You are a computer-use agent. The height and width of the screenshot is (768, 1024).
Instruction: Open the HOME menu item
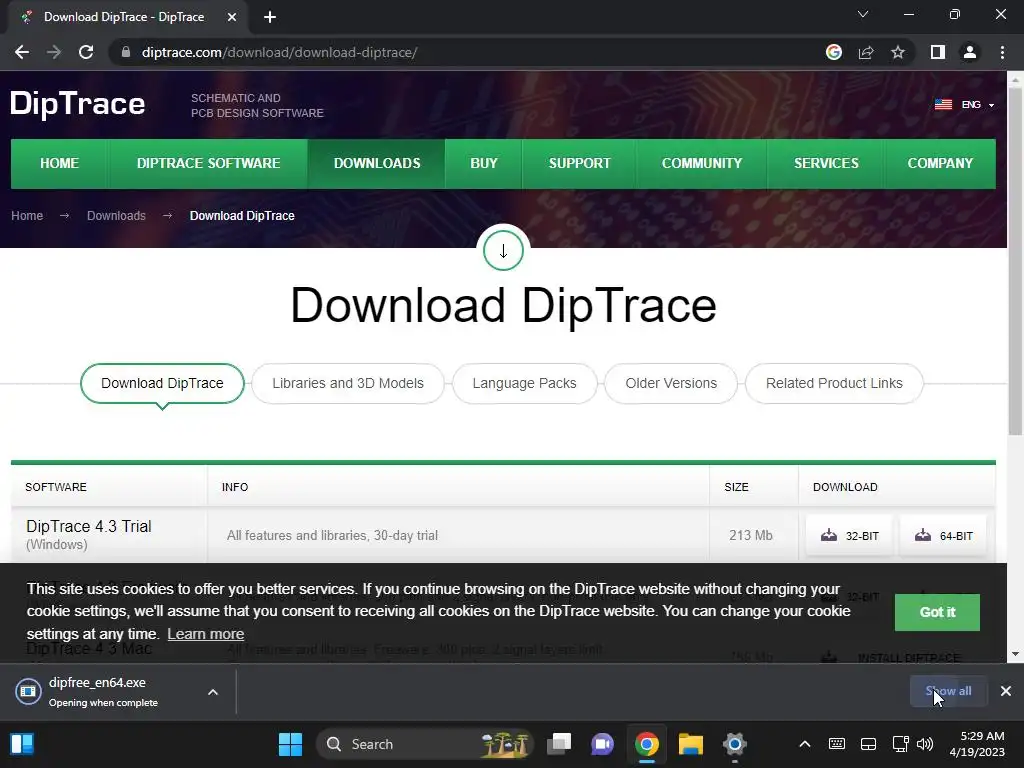click(59, 163)
